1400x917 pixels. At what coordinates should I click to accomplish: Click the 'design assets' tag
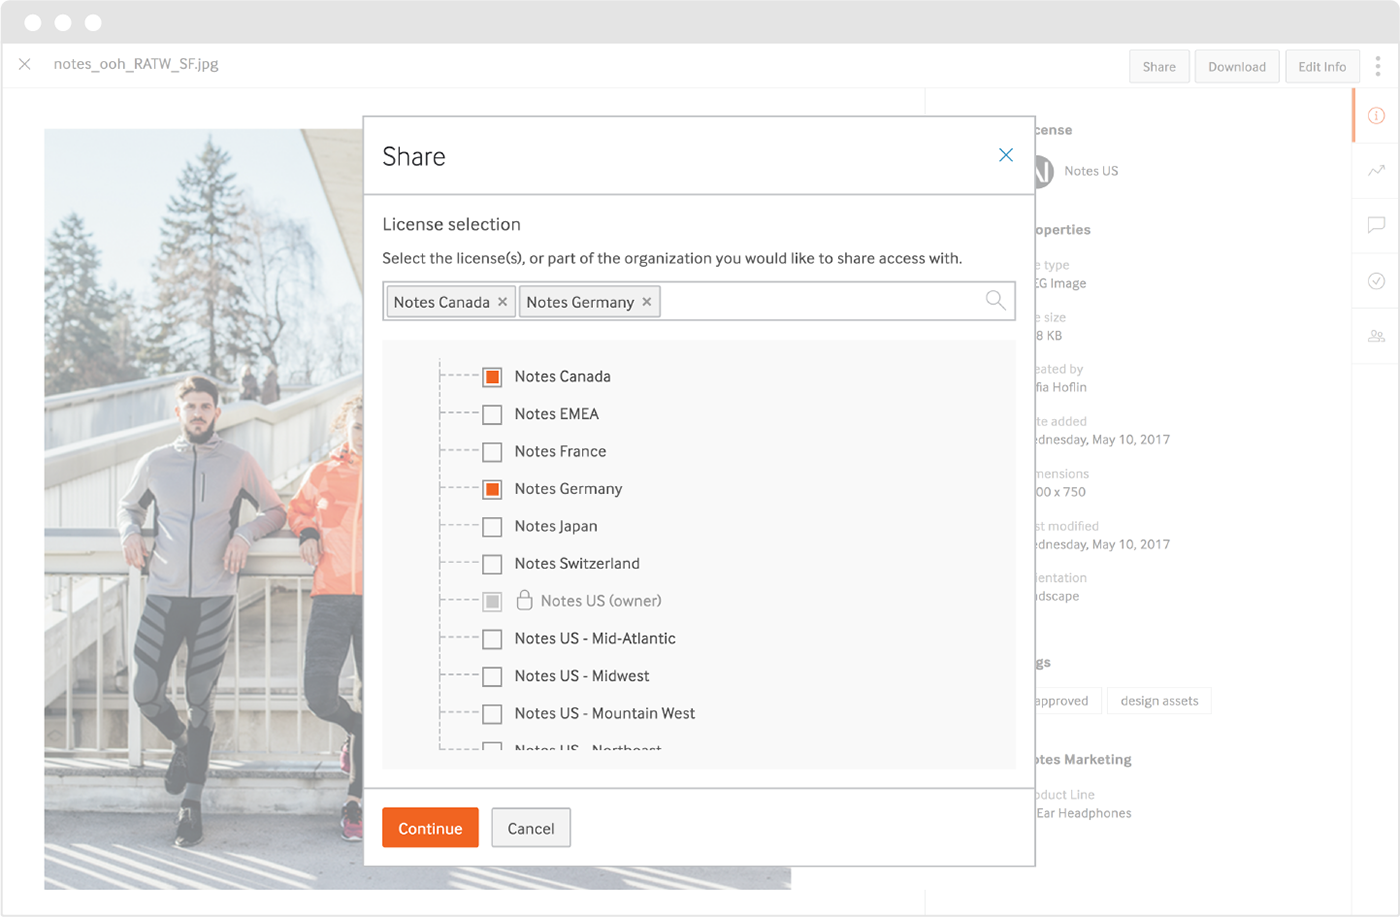click(1159, 700)
